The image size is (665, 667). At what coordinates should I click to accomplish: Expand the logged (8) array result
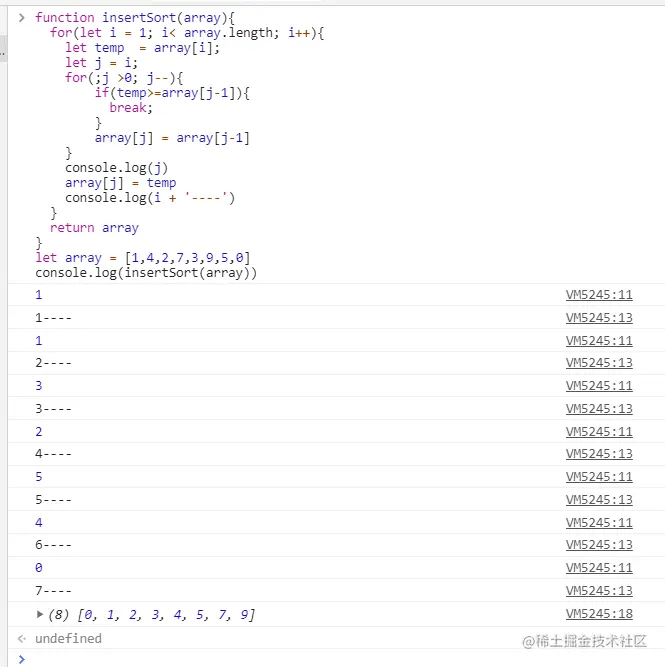40,614
